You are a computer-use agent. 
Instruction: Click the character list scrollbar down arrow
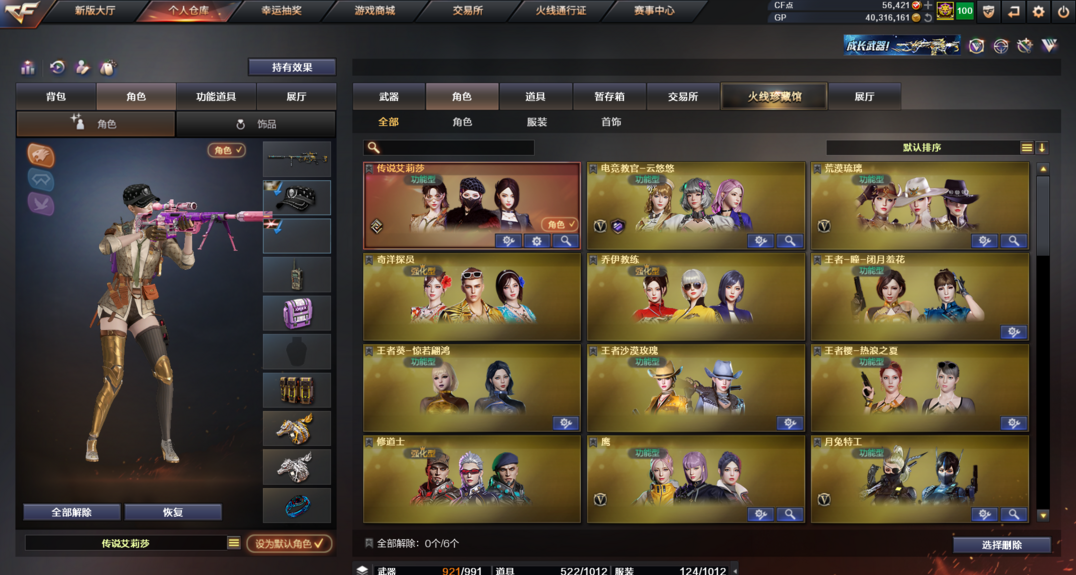[1042, 515]
